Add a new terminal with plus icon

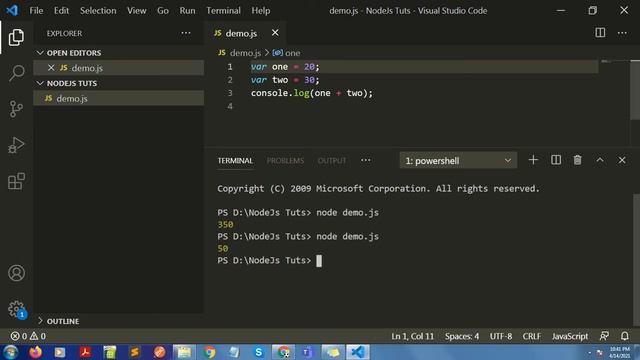click(x=533, y=160)
